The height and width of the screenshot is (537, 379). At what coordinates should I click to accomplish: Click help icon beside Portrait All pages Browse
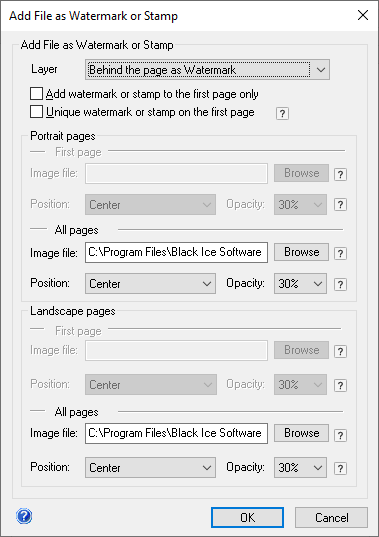tap(340, 253)
